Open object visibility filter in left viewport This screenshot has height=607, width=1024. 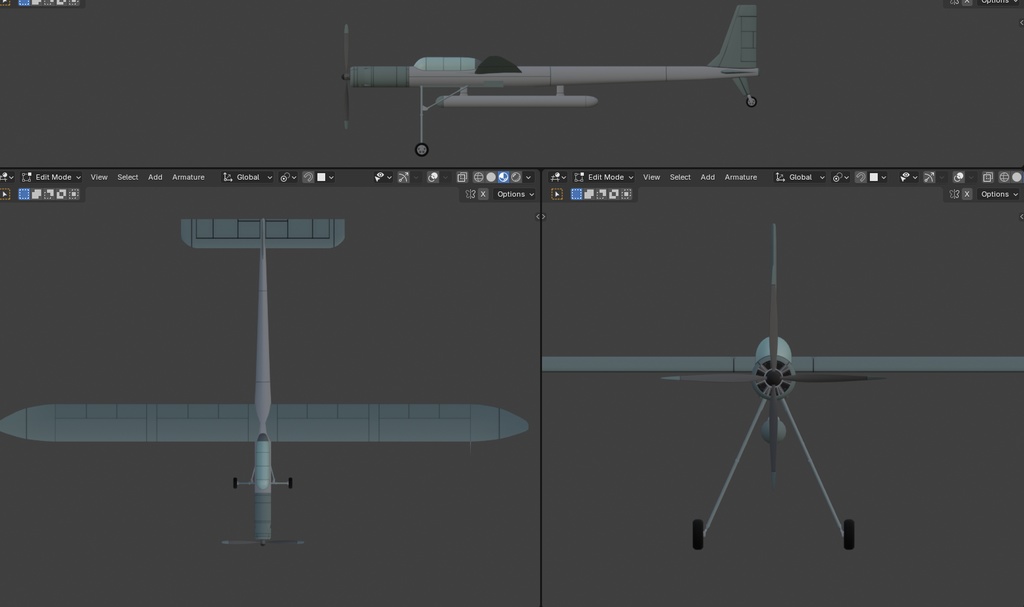(x=383, y=177)
